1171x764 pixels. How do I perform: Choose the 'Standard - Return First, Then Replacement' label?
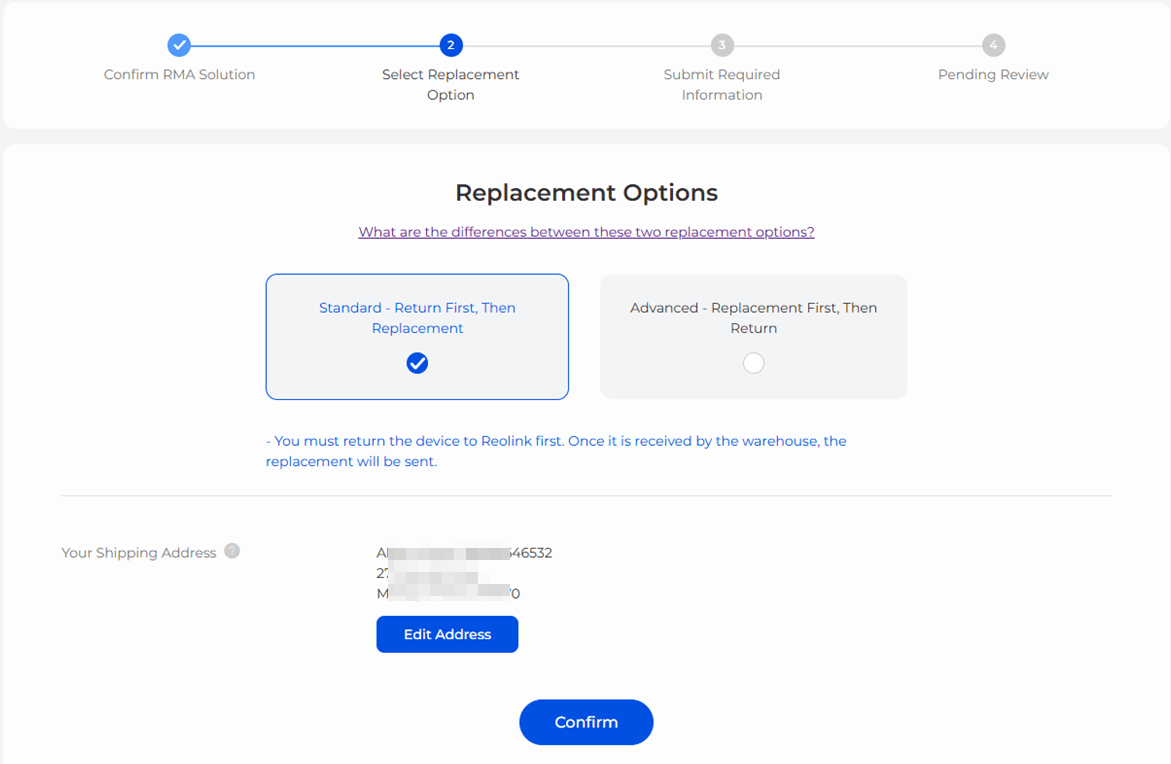point(417,318)
